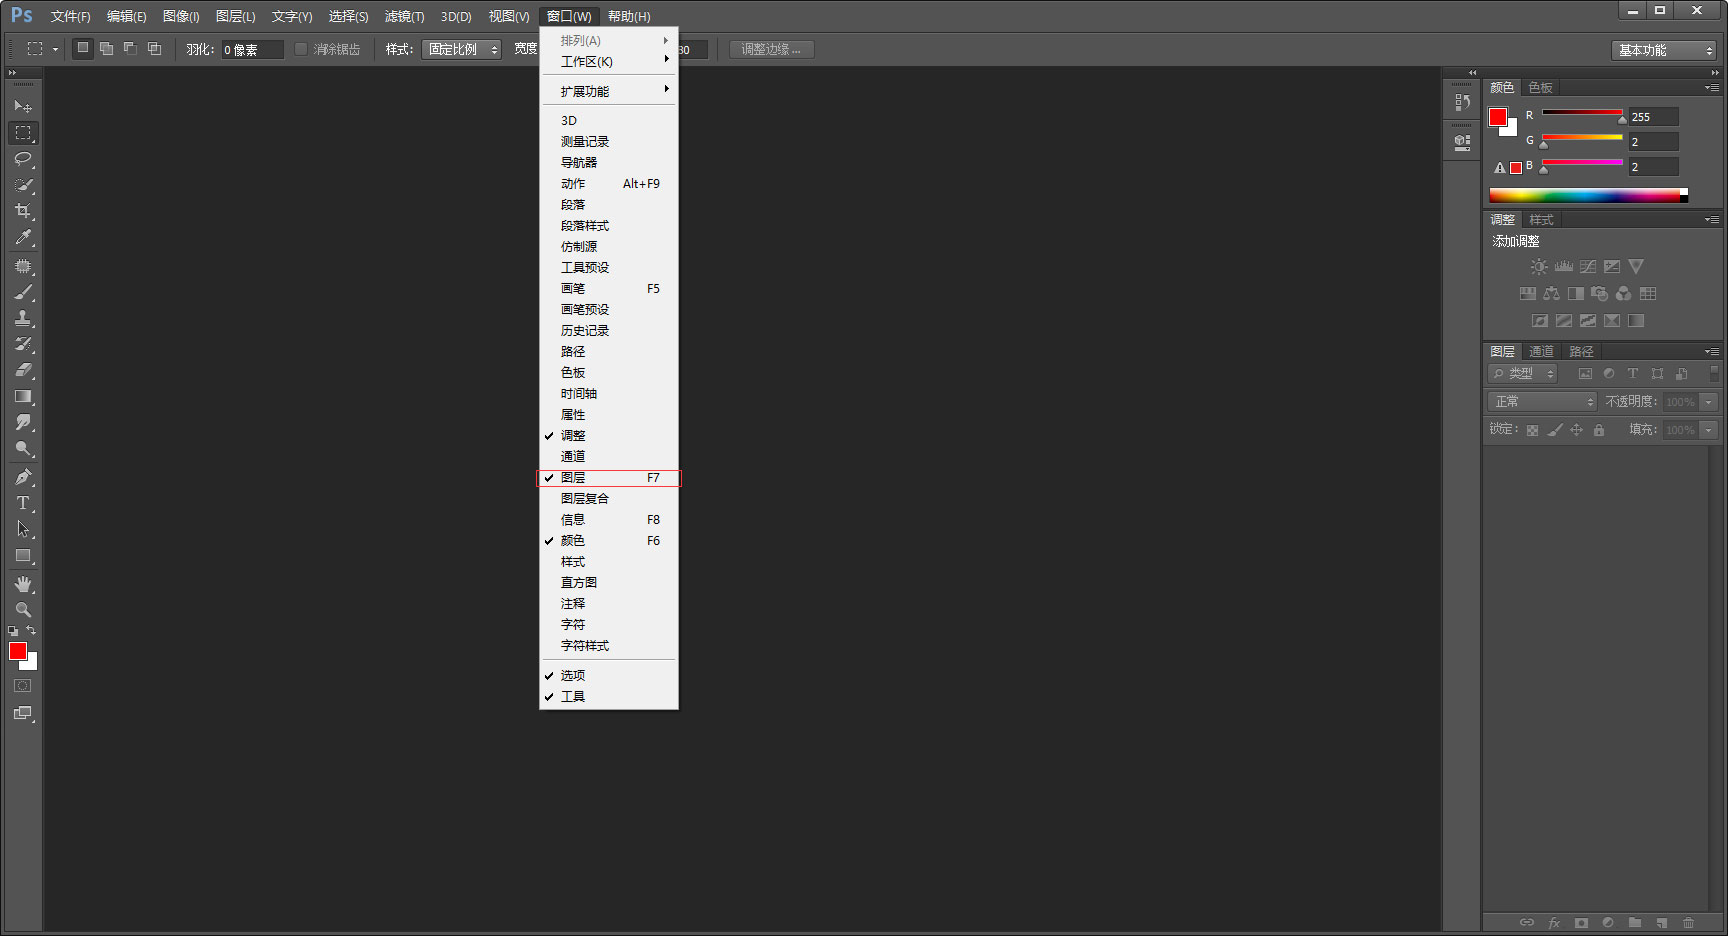This screenshot has width=1728, height=936.
Task: Enable the 消除锯齿 checkbox
Action: pos(300,49)
